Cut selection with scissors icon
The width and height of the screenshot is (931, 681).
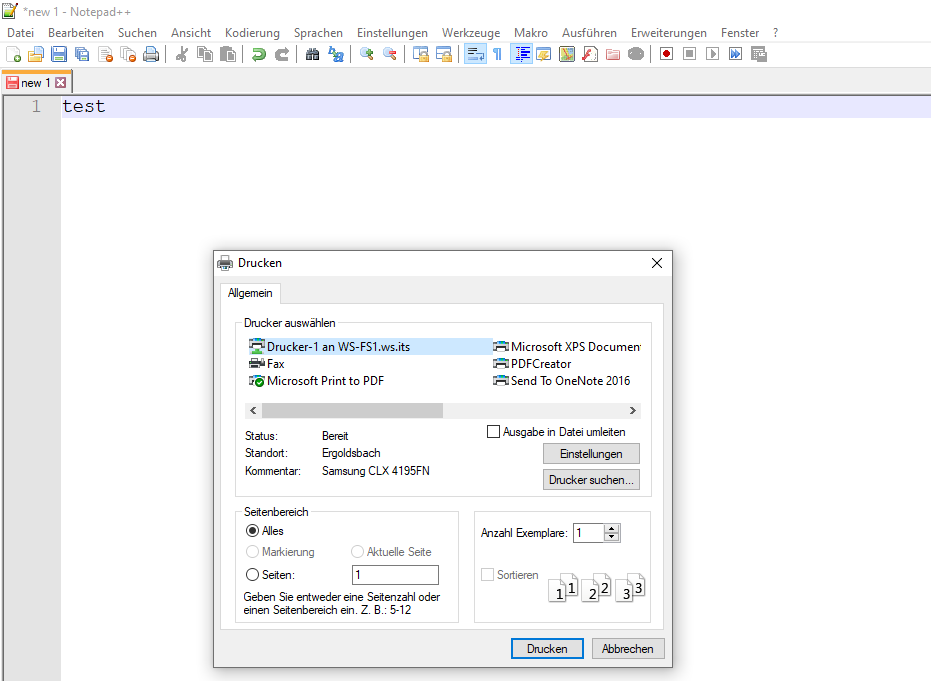point(182,55)
